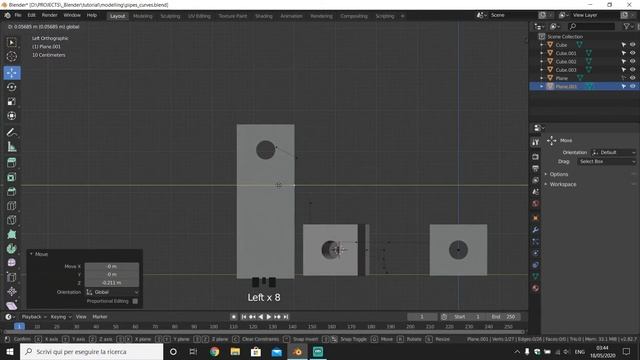
Task: Select the Spin tool
Action: [x=12, y=249]
